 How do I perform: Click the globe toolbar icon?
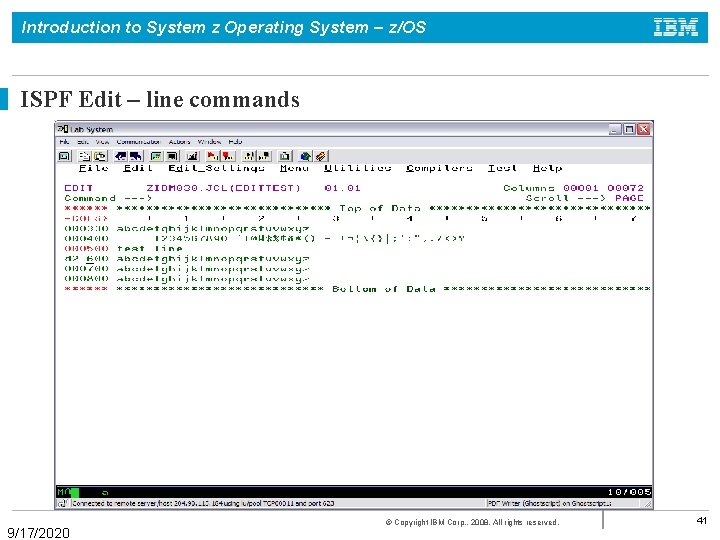pyautogui.click(x=305, y=156)
